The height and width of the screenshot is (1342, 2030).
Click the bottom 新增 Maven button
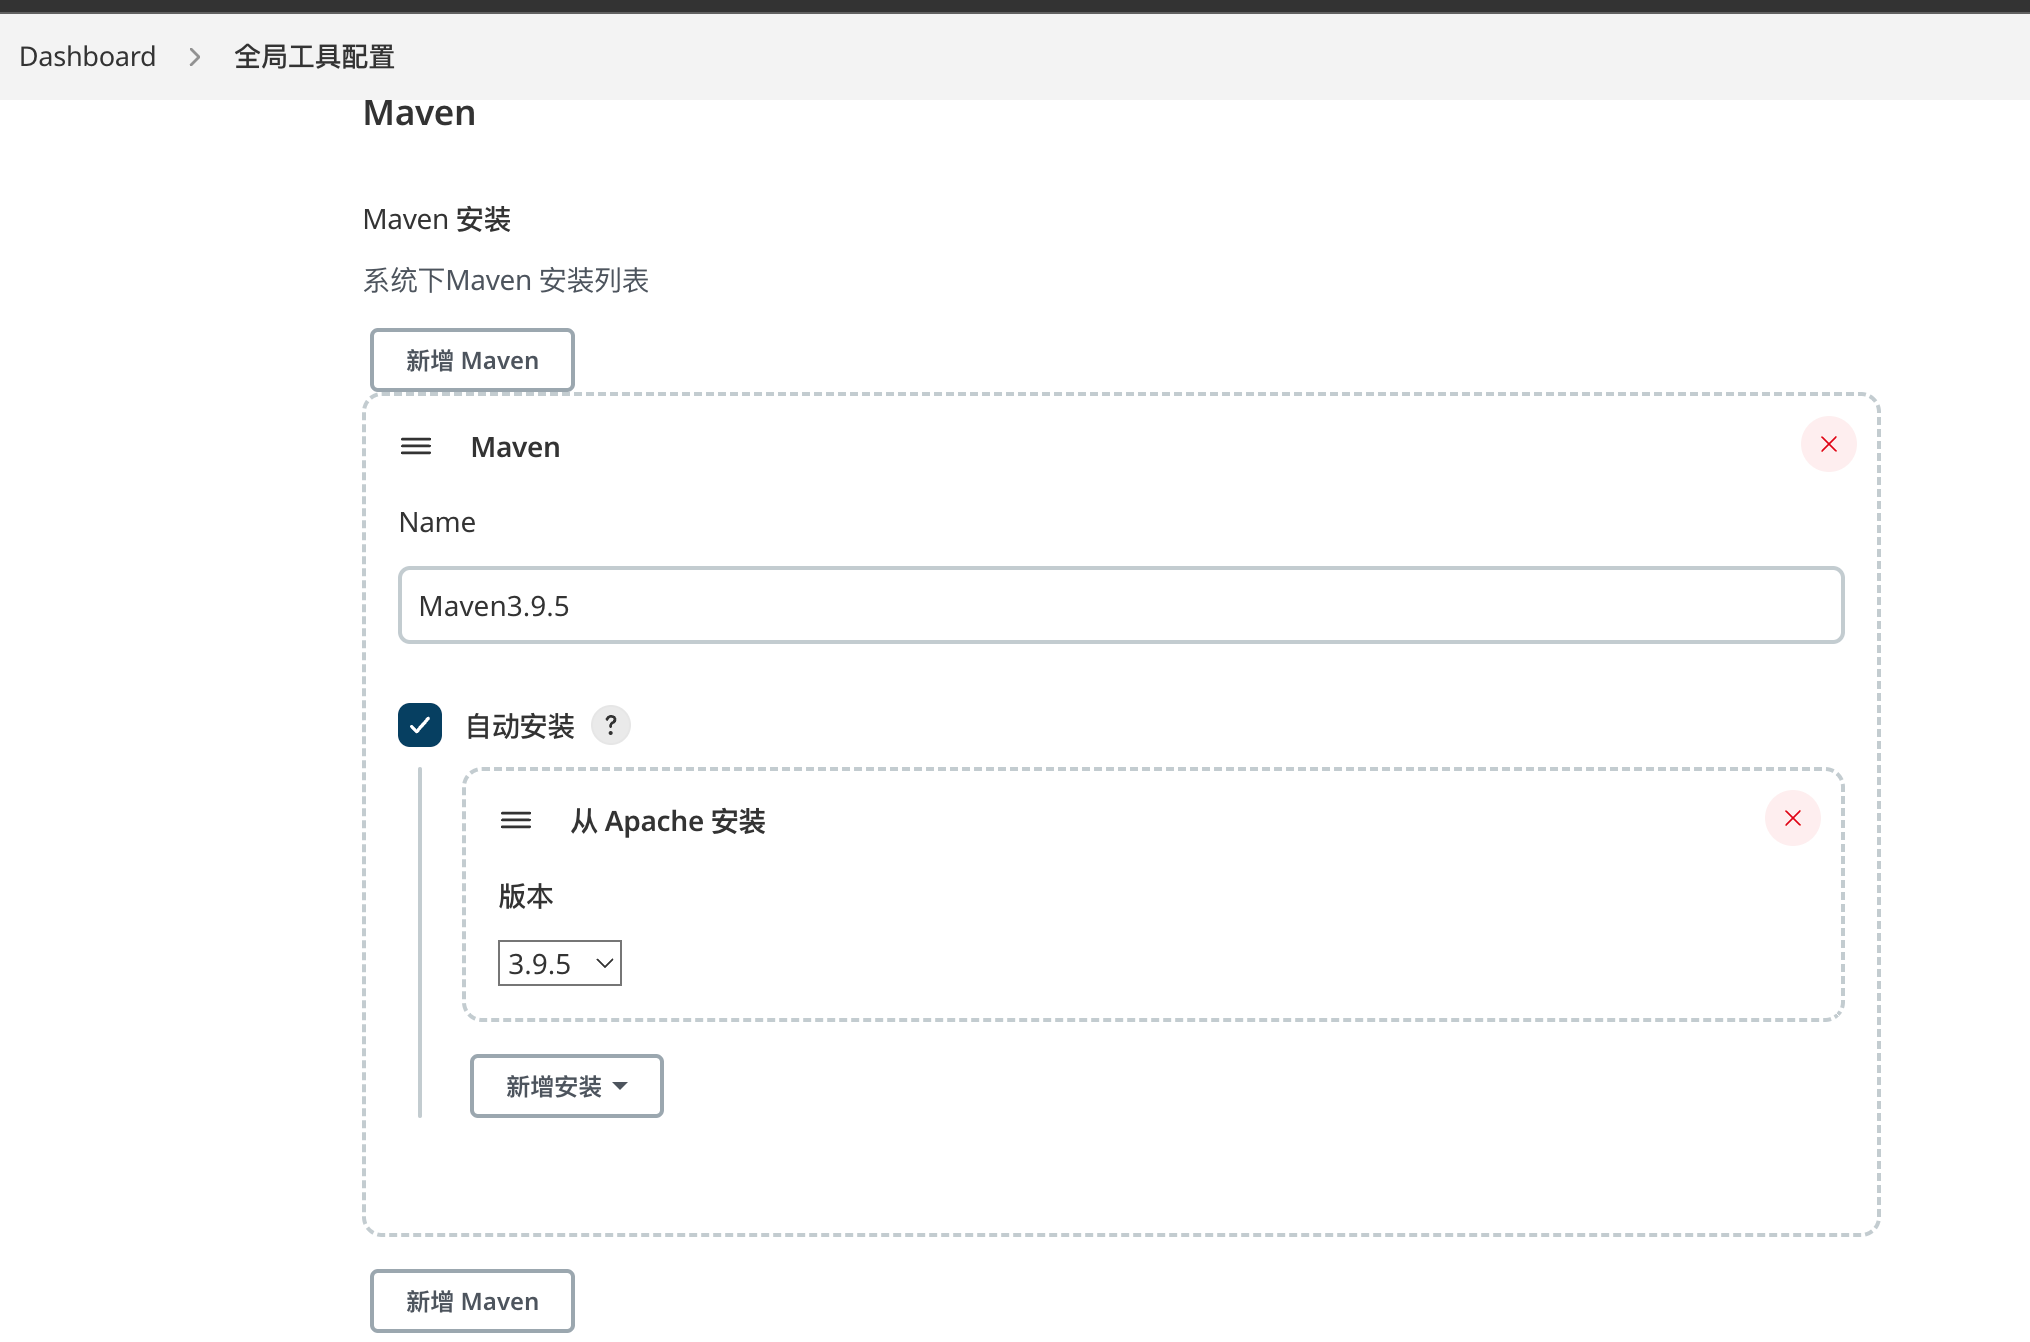point(472,1301)
